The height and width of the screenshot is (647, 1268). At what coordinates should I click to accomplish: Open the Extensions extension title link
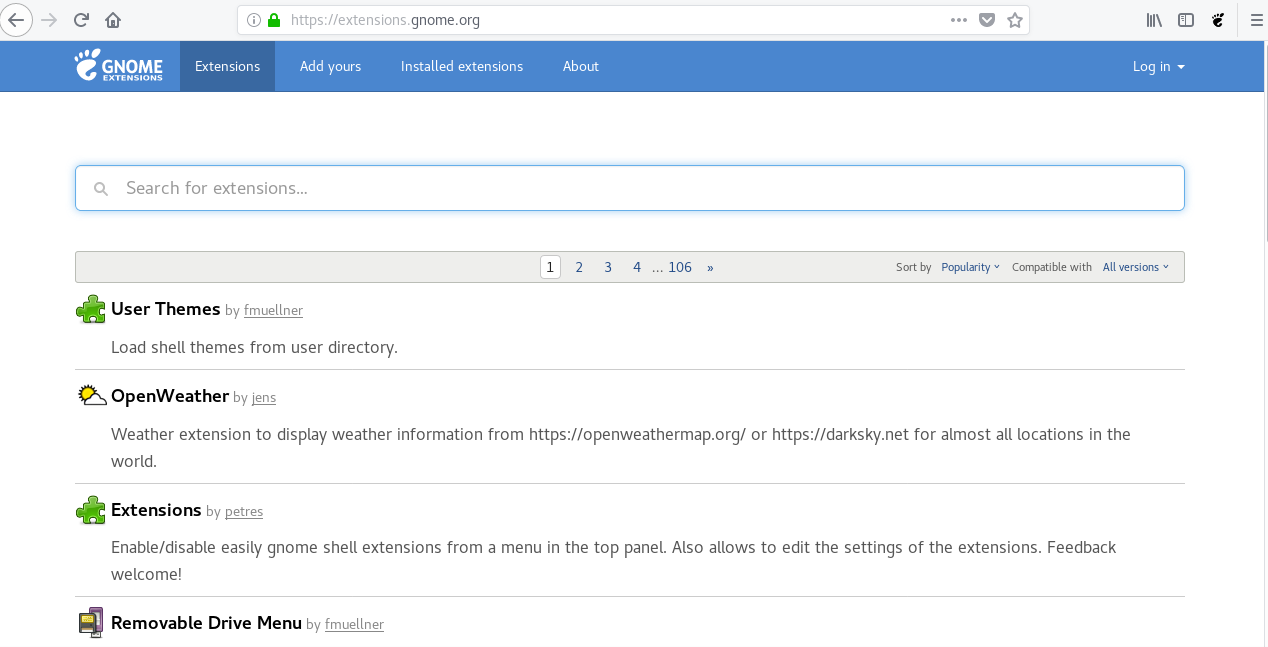(156, 510)
